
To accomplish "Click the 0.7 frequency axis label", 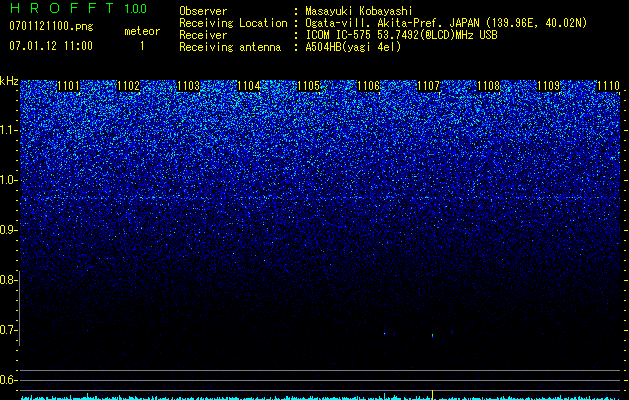I will point(8,330).
